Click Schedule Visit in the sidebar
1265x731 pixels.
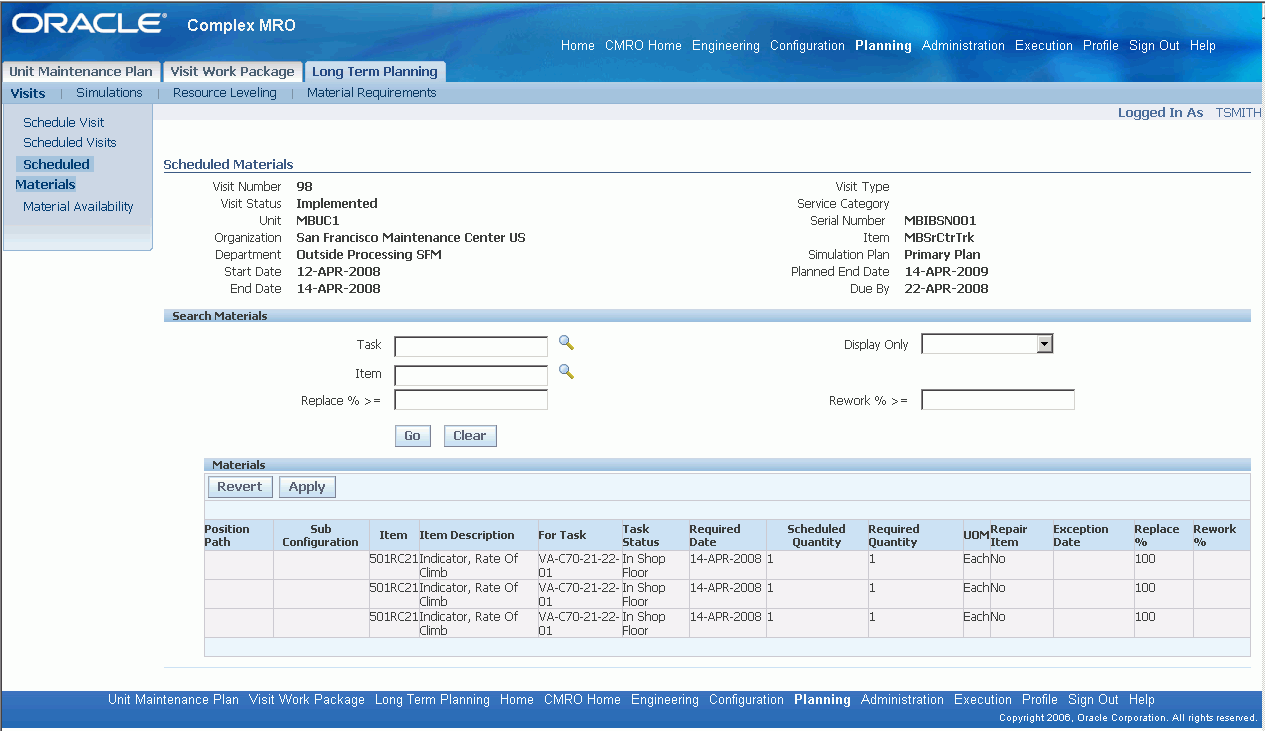pyautogui.click(x=64, y=122)
